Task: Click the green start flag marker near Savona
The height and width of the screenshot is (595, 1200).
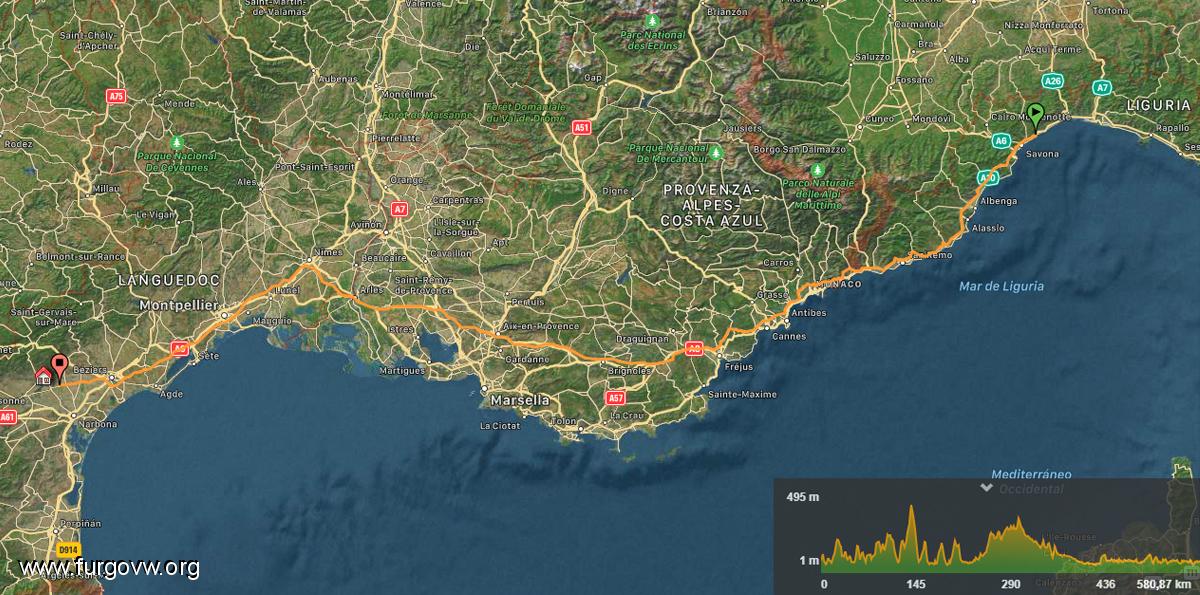Action: pyautogui.click(x=1034, y=116)
